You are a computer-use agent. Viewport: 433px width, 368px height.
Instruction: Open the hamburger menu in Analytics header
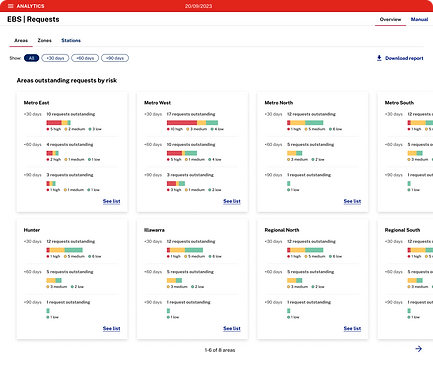[x=11, y=6]
